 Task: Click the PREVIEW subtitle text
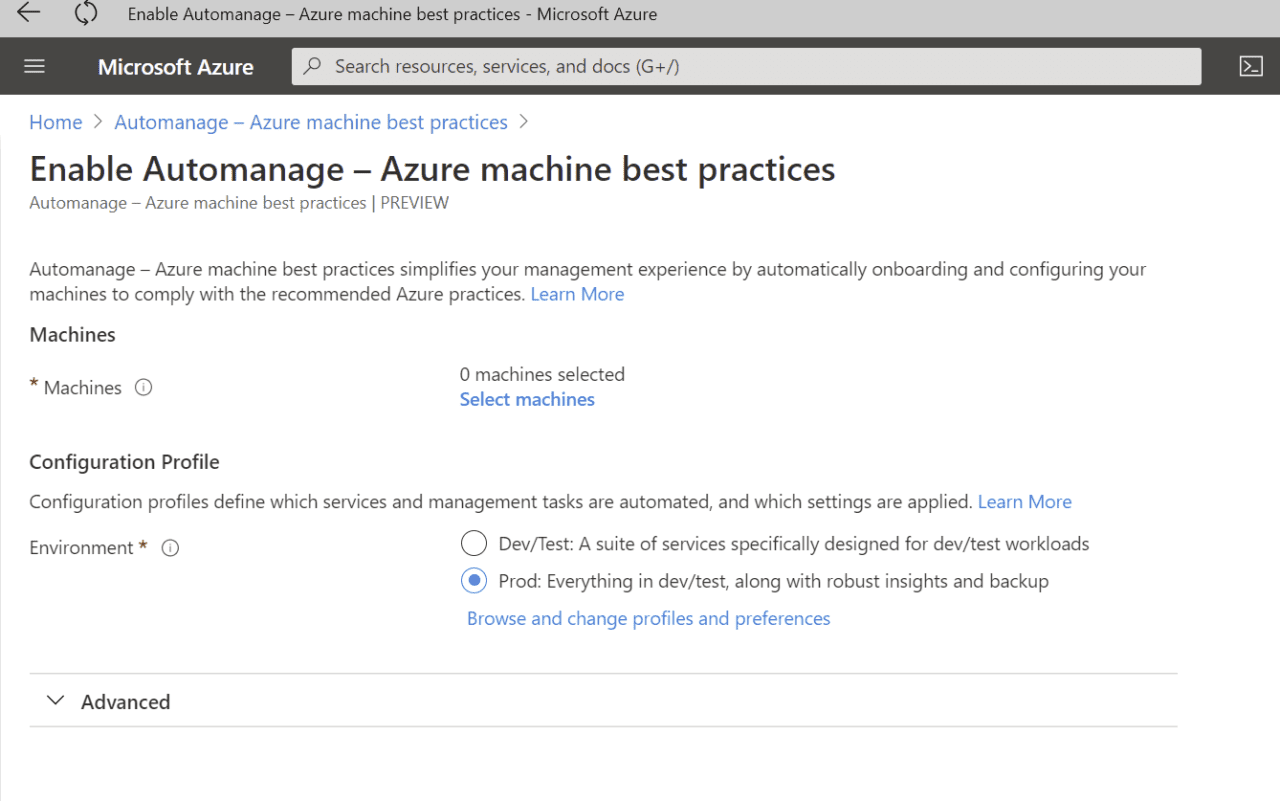(x=415, y=203)
